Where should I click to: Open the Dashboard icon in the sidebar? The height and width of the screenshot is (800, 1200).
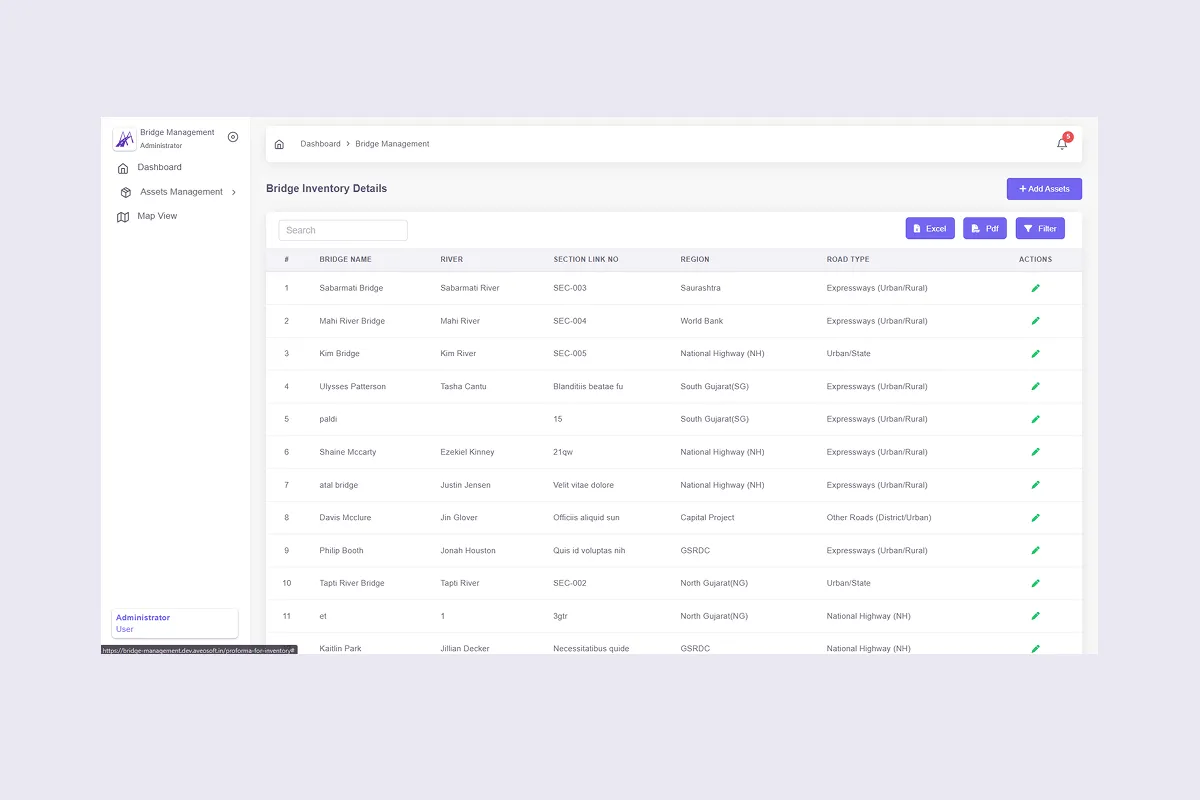point(124,168)
